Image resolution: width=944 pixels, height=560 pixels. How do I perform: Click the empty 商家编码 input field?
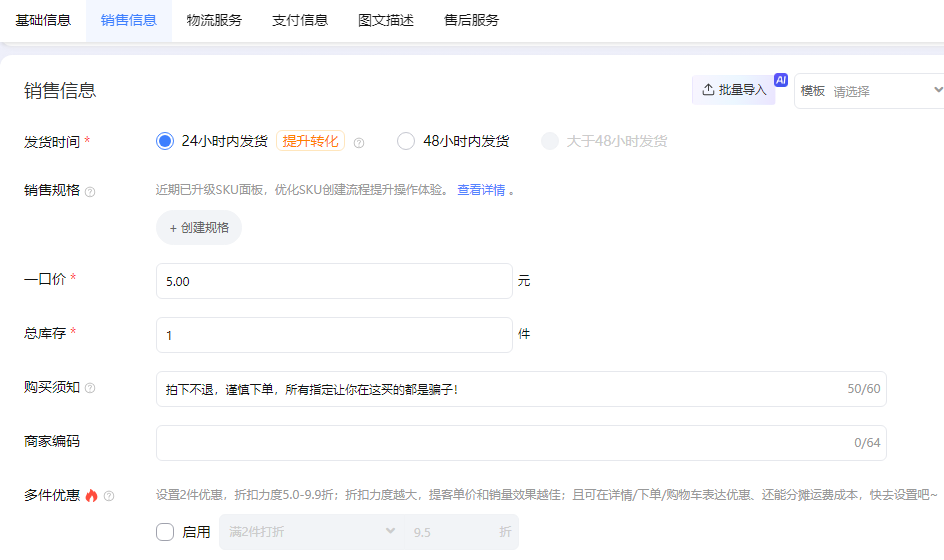(500, 443)
